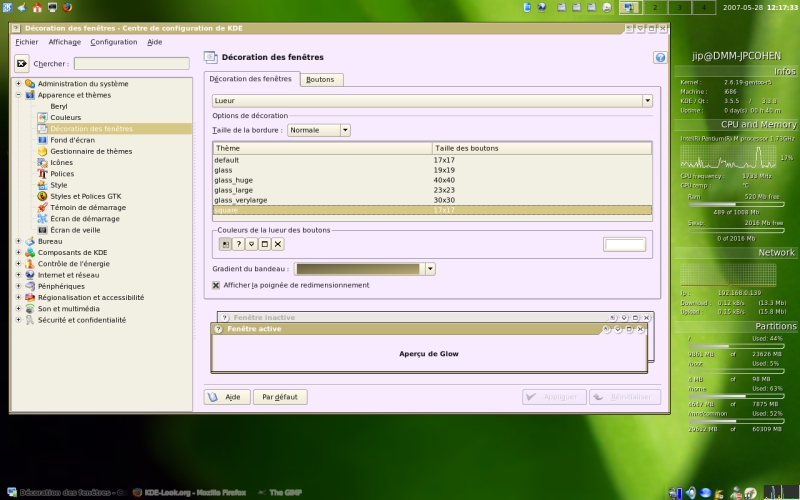Select the glass_huge theme row
Screen dimensions: 800x500
point(432,180)
